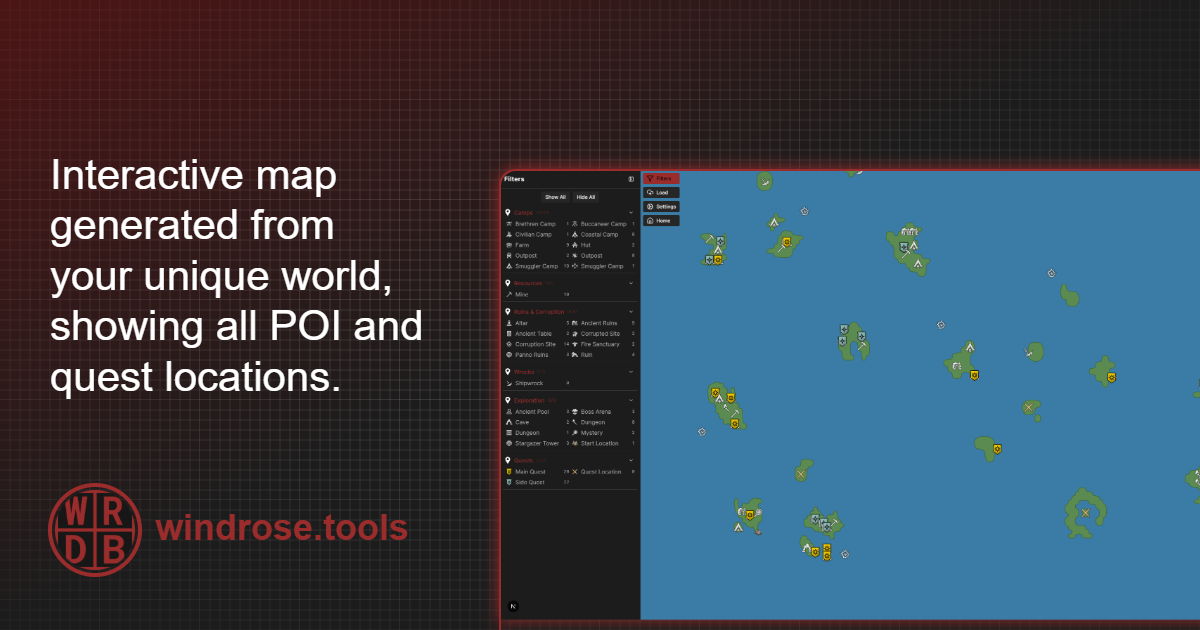Click the Shipwreck filter icon

tap(509, 383)
